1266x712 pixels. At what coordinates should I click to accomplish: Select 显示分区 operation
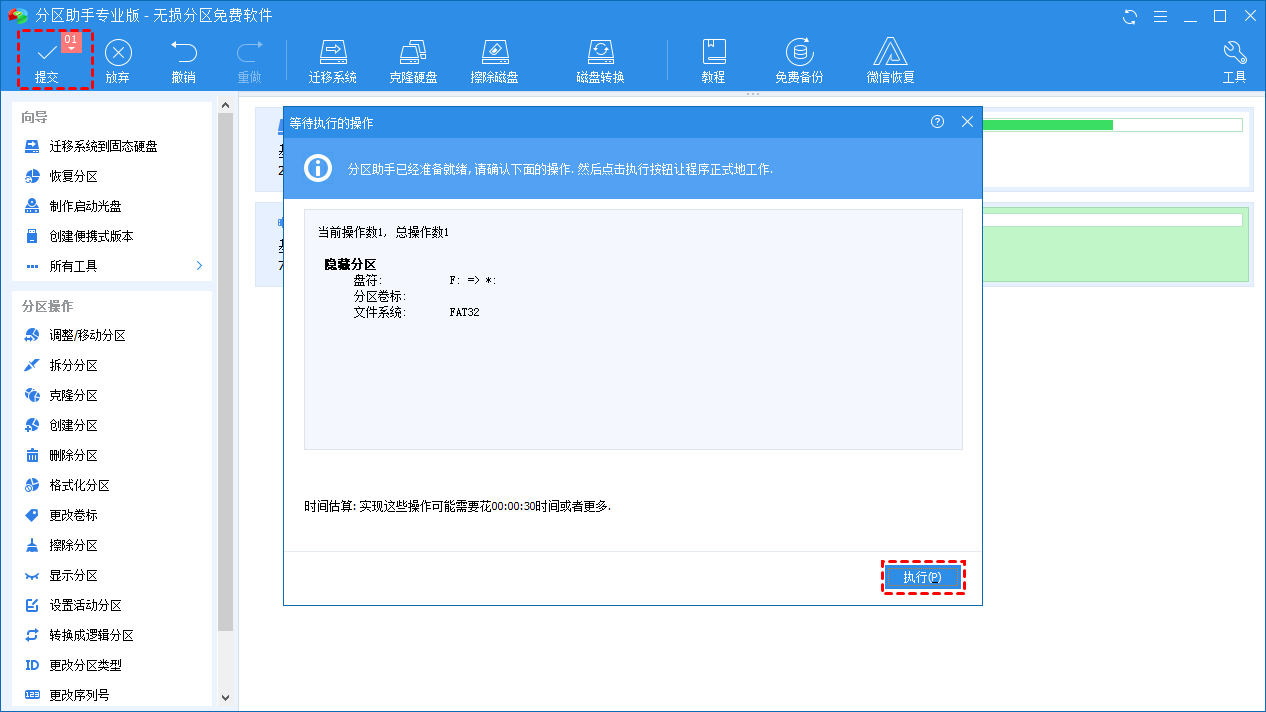(x=74, y=576)
